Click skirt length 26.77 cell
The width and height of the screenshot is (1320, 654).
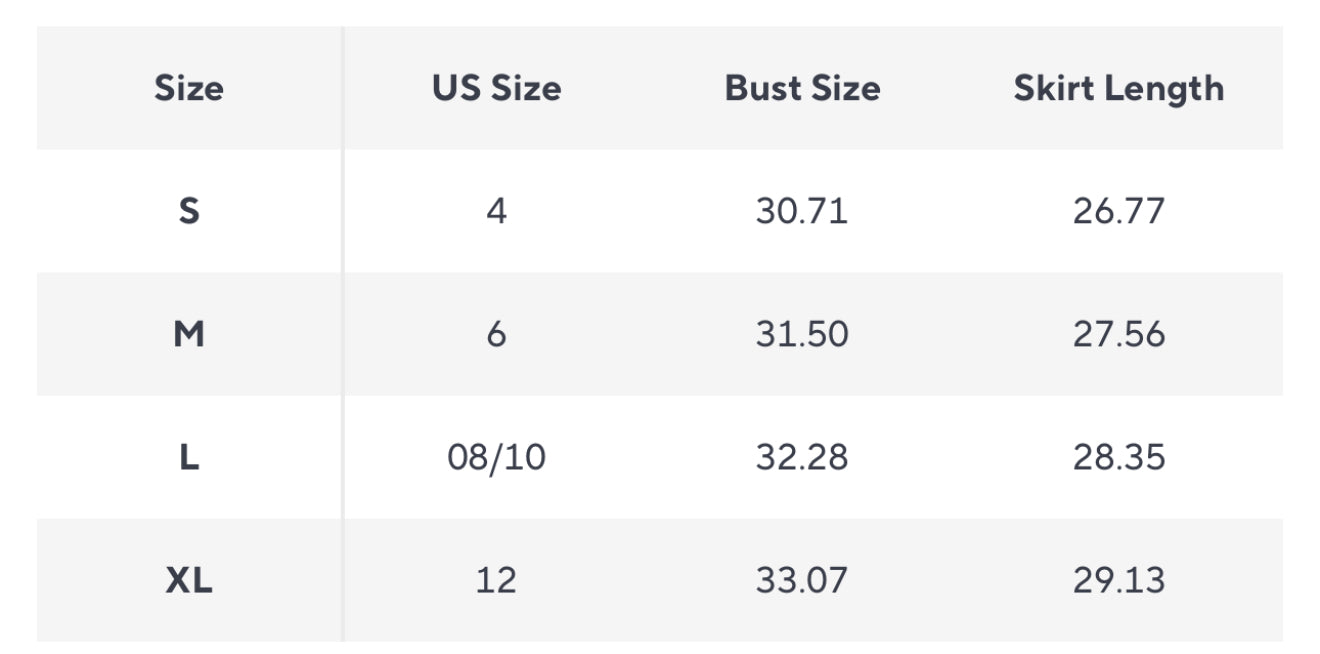coord(1118,211)
